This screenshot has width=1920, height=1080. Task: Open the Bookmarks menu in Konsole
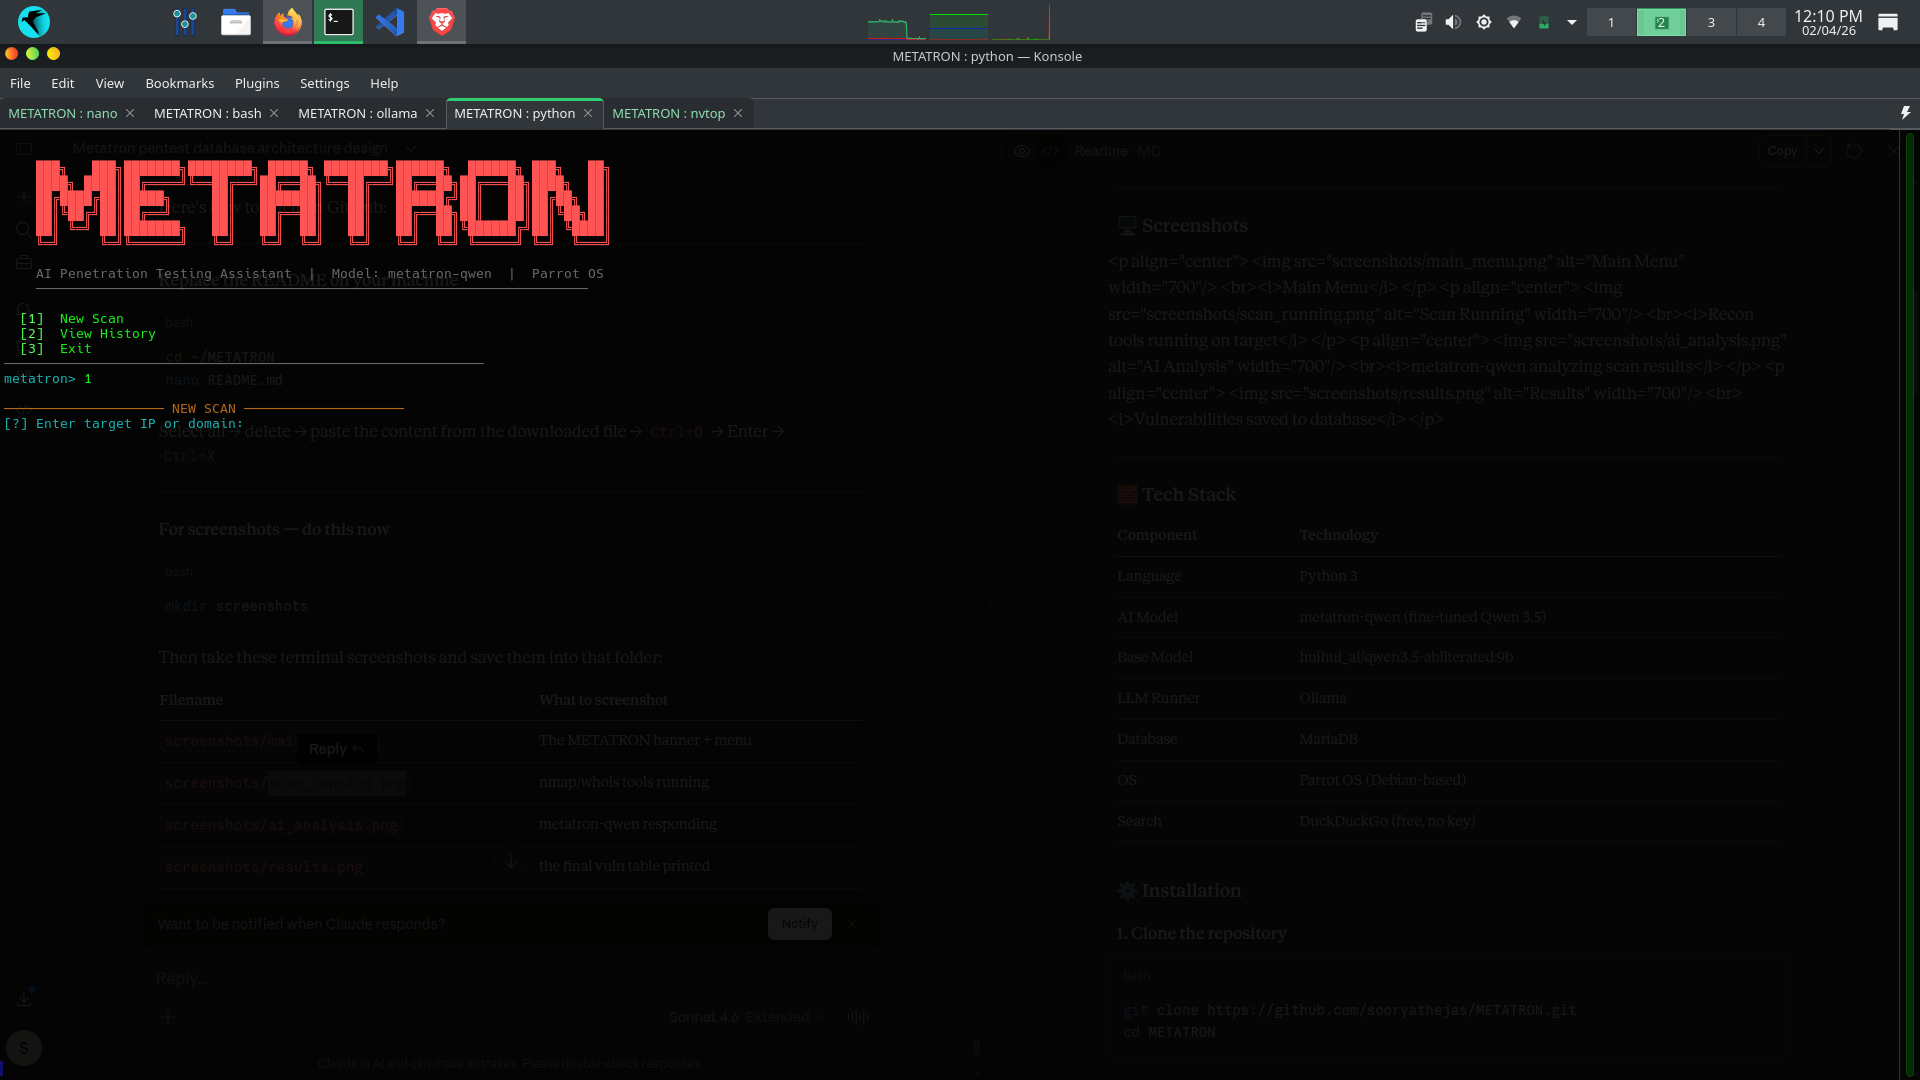[179, 83]
